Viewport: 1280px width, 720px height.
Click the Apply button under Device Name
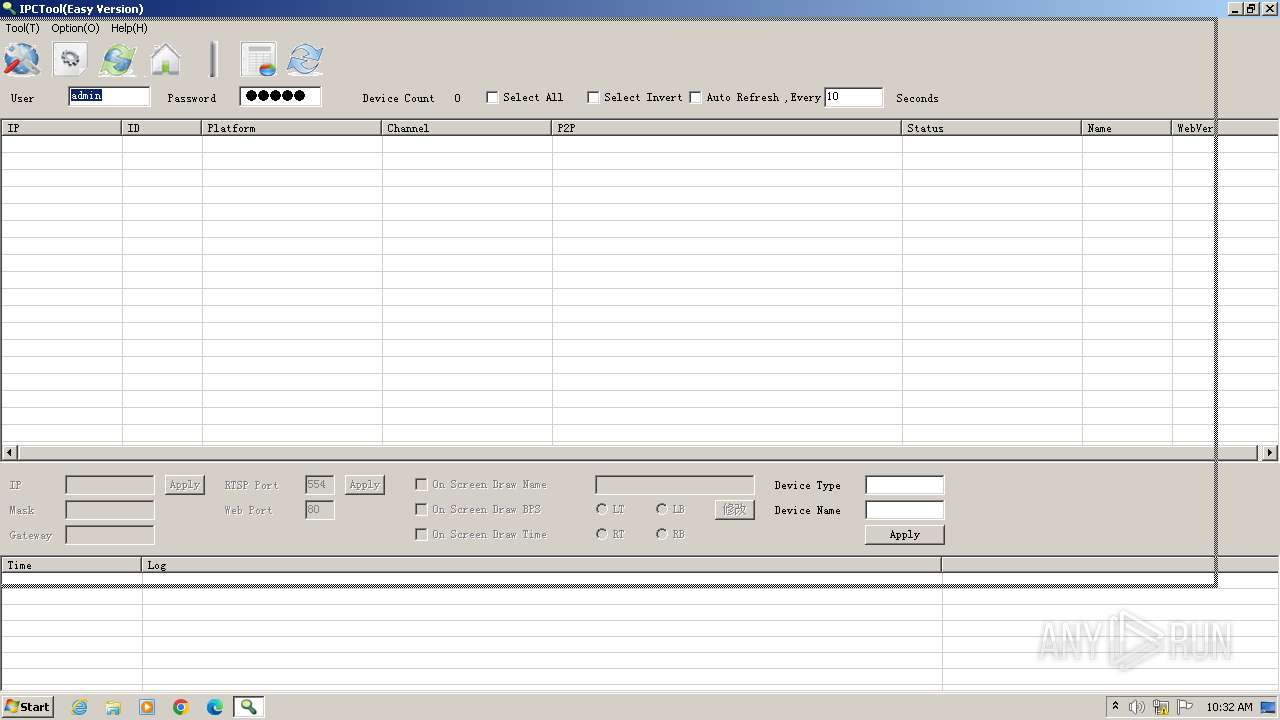click(x=905, y=534)
